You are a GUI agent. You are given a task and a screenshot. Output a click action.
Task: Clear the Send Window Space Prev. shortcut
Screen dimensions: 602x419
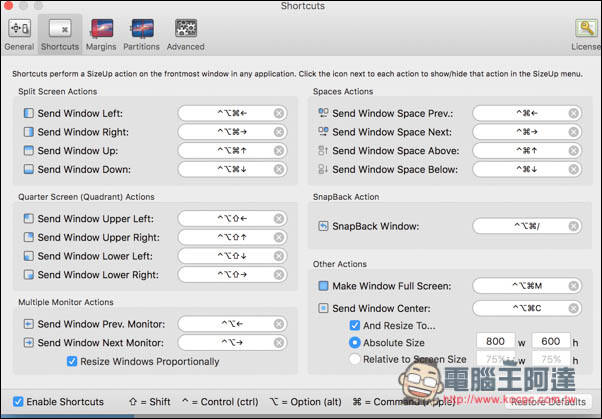574,113
